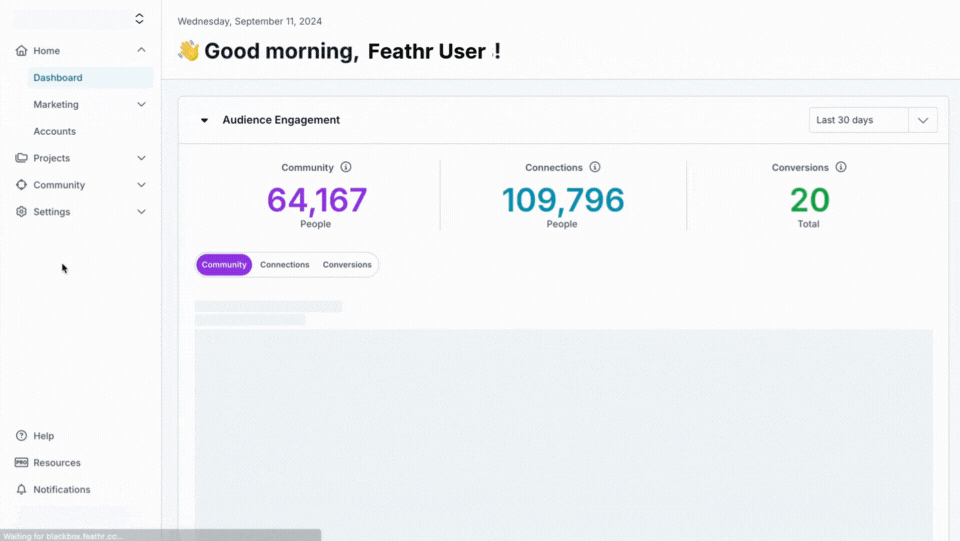Viewport: 960px width, 541px height.
Task: Click the Projects folder icon
Action: pyautogui.click(x=22, y=158)
